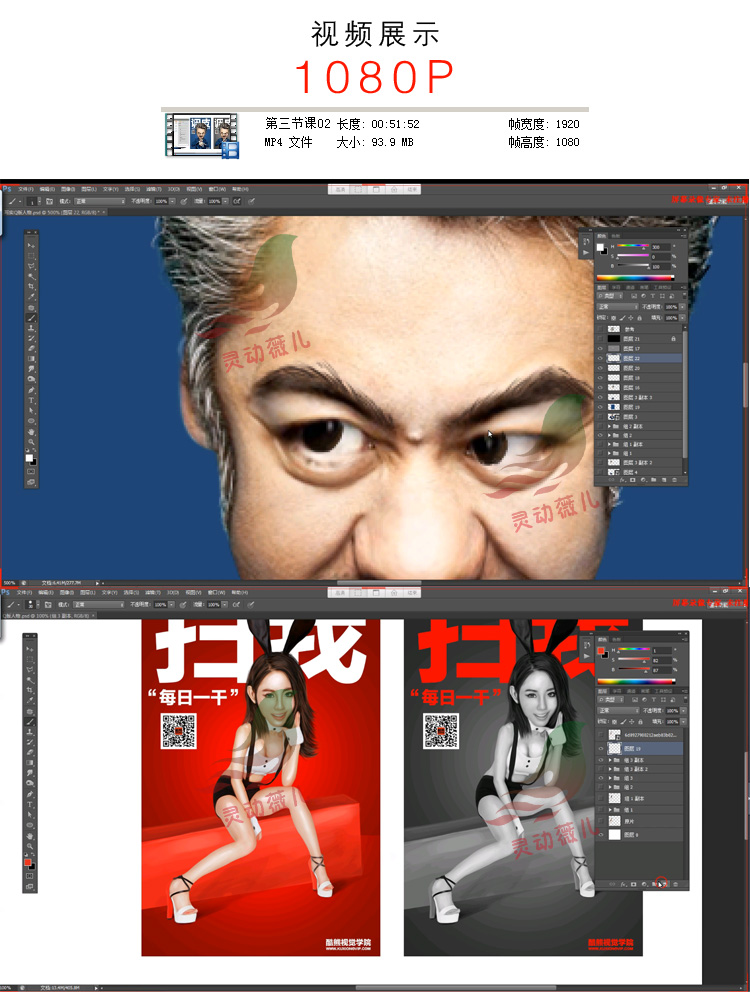Create a new group in face-portrait Layers panel

point(653,480)
